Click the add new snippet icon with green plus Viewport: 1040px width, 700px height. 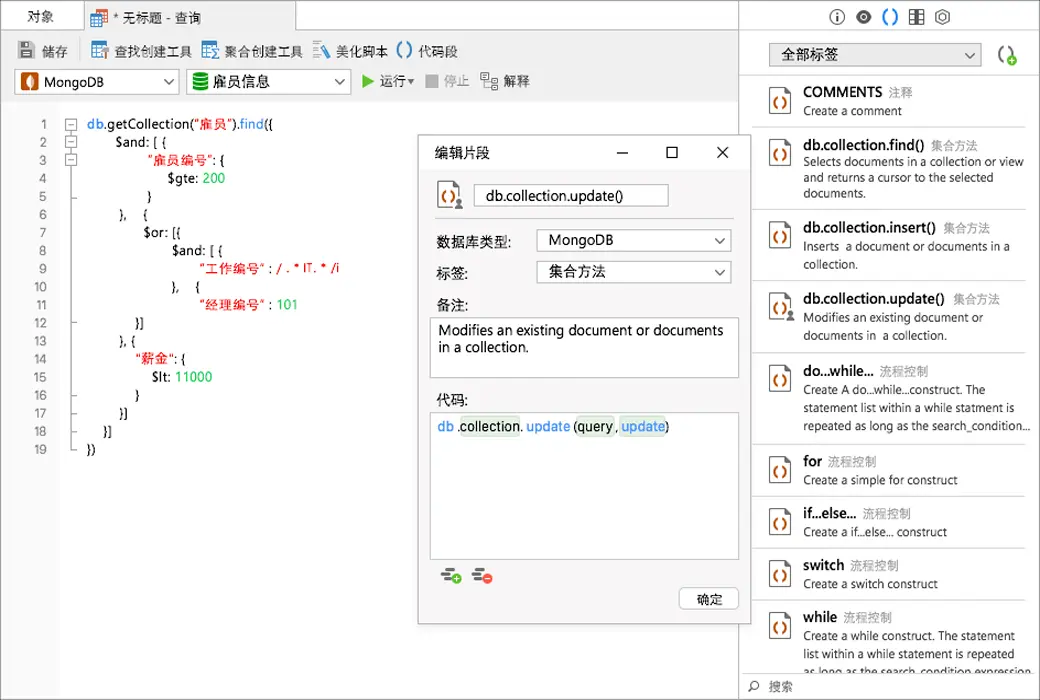(1007, 55)
